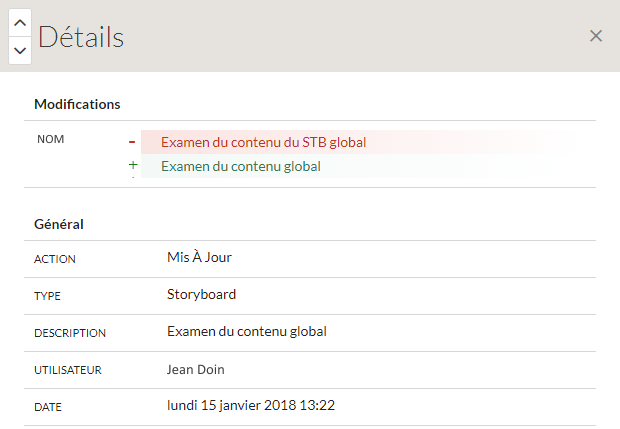Click the NOM field label

[x=51, y=139]
